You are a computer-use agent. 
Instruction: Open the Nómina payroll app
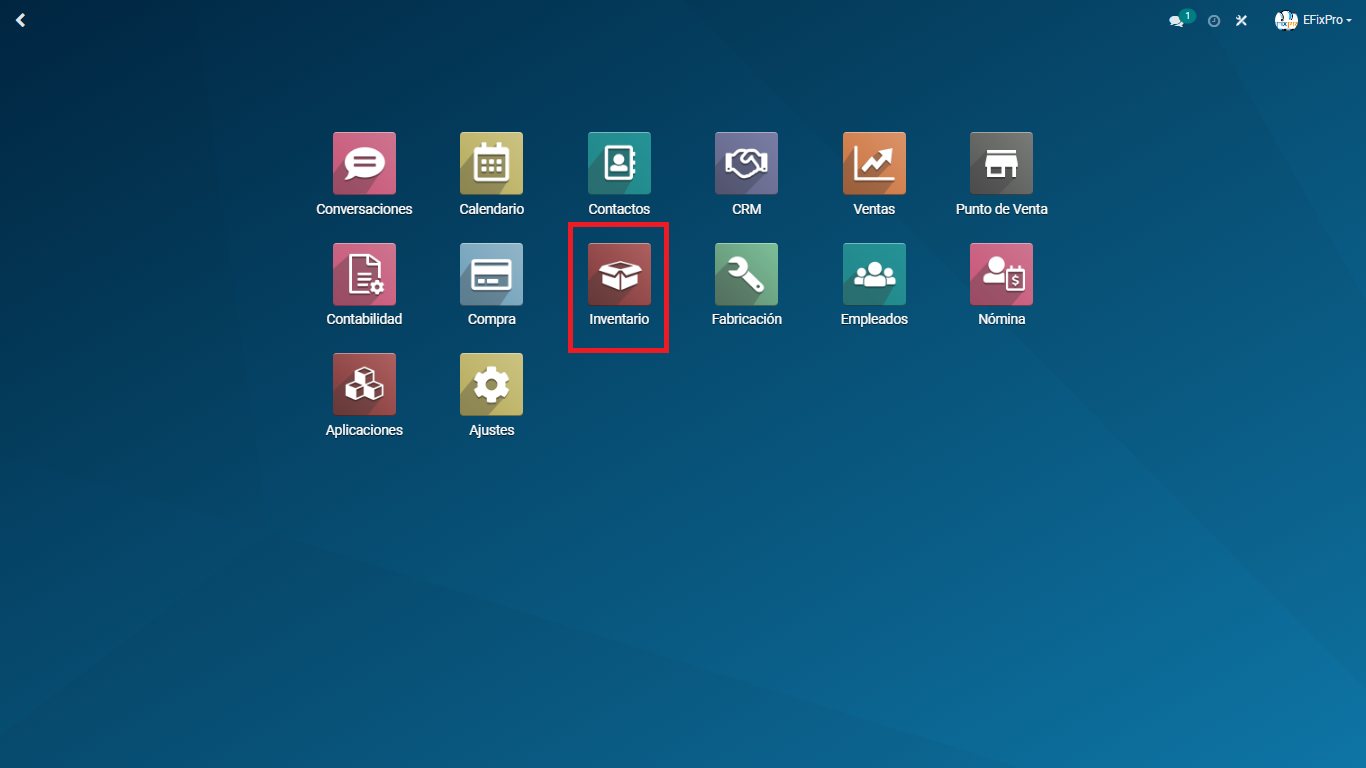[x=1001, y=274]
